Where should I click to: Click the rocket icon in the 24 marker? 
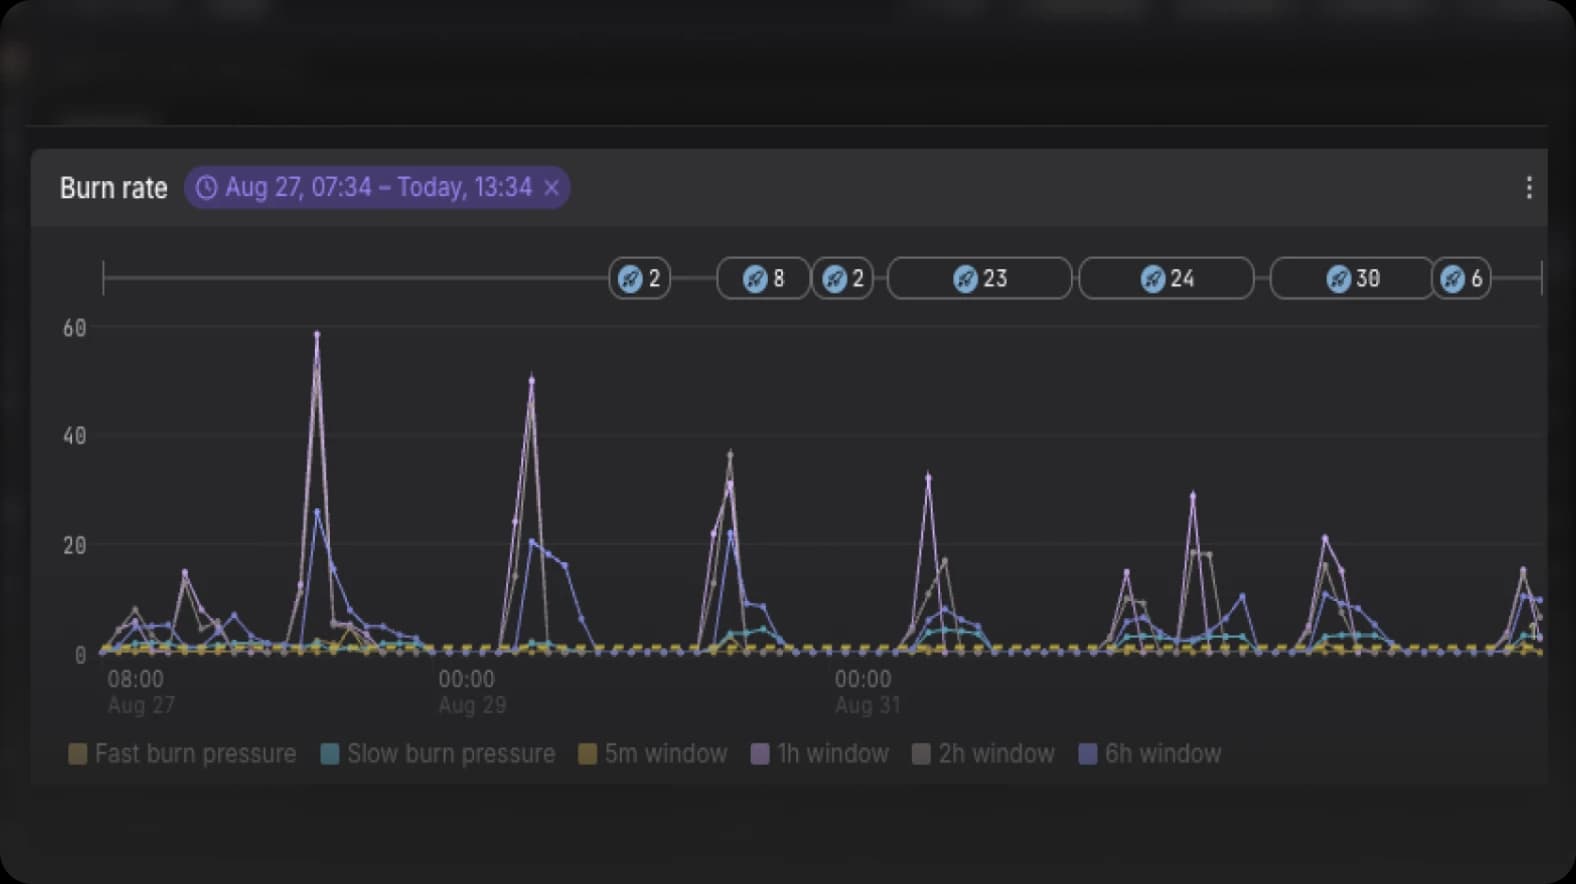coord(1153,279)
